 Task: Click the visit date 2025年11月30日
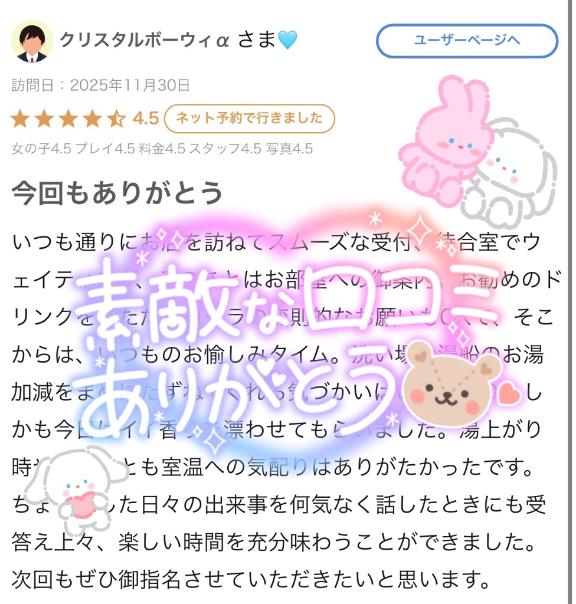coord(130,85)
